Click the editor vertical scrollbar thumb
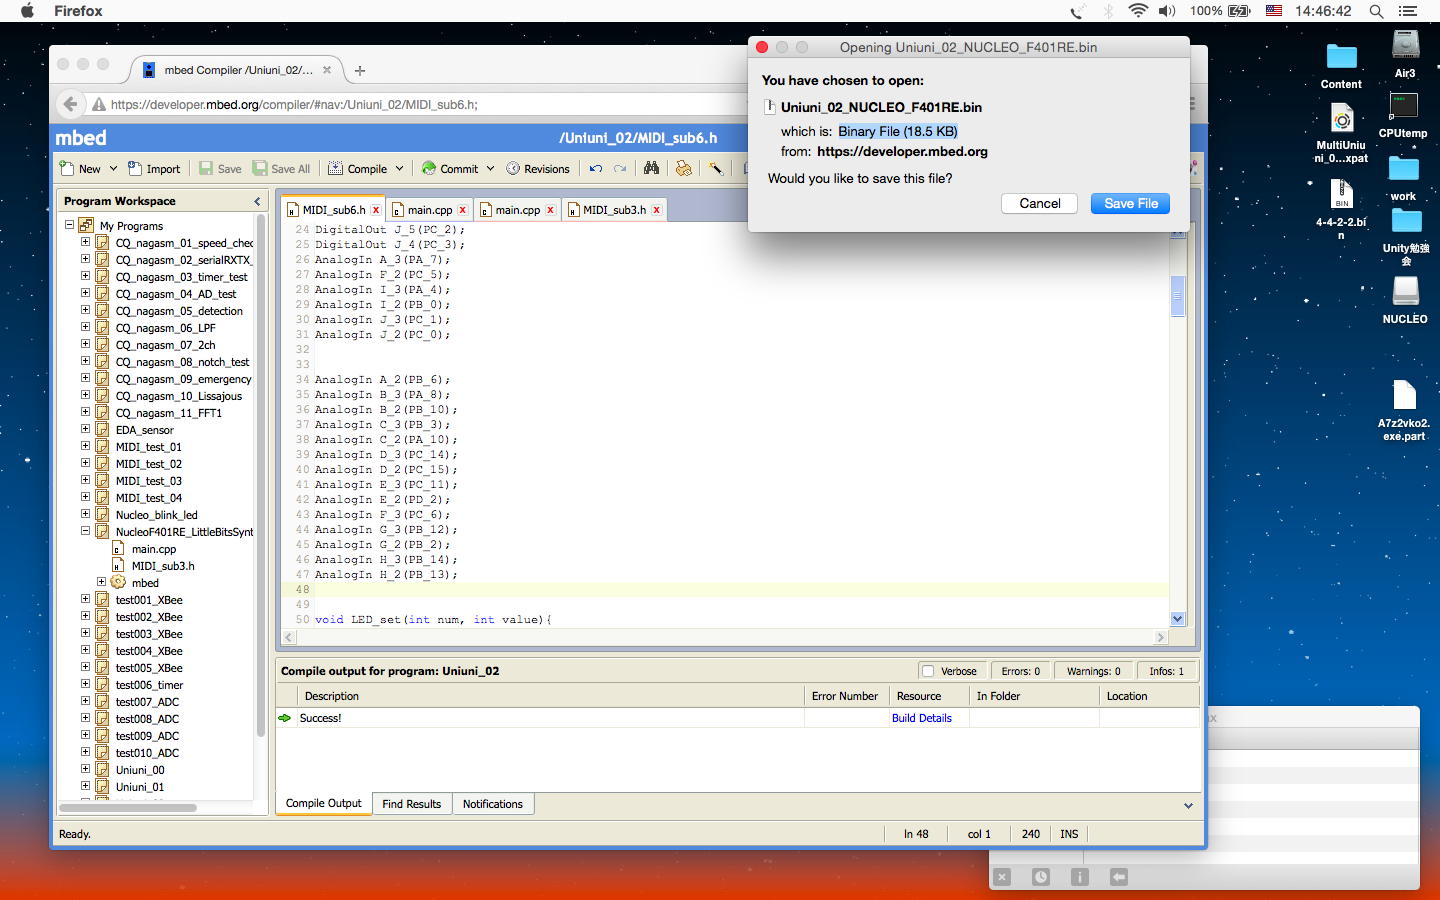 pyautogui.click(x=1177, y=296)
